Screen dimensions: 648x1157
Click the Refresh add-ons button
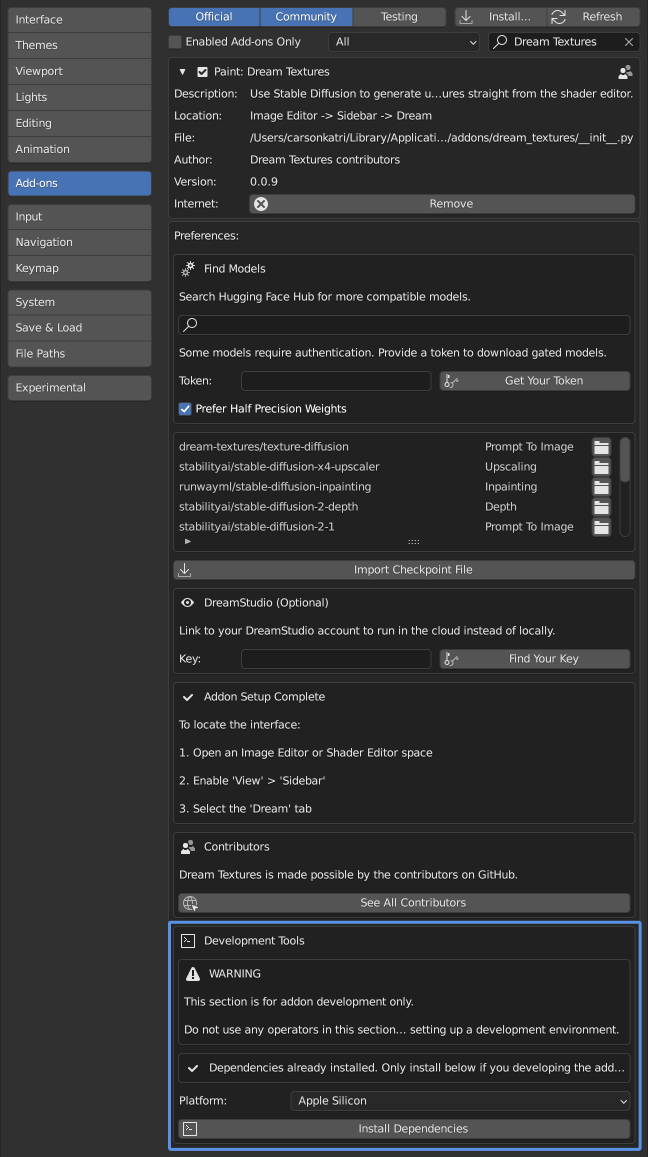tap(593, 17)
